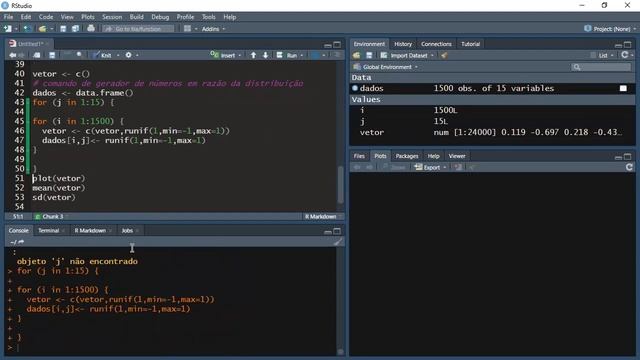This screenshot has width=640, height=360.
Task: Click the console vertical scrollbar
Action: tap(340, 351)
